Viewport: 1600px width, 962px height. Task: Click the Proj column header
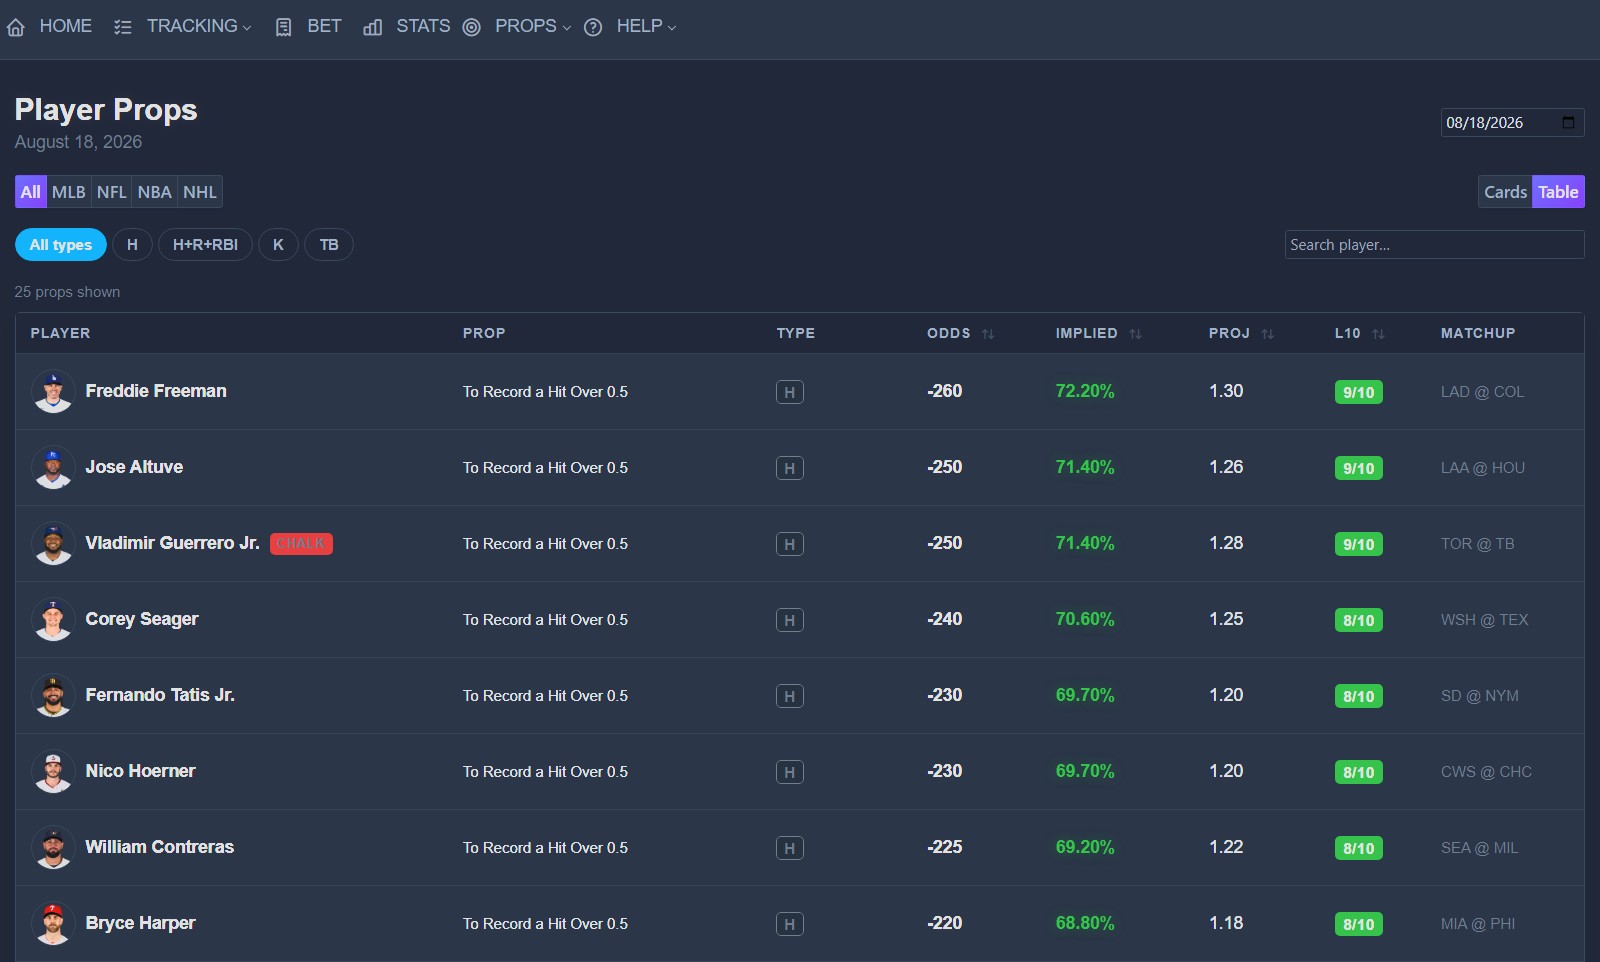(x=1230, y=333)
